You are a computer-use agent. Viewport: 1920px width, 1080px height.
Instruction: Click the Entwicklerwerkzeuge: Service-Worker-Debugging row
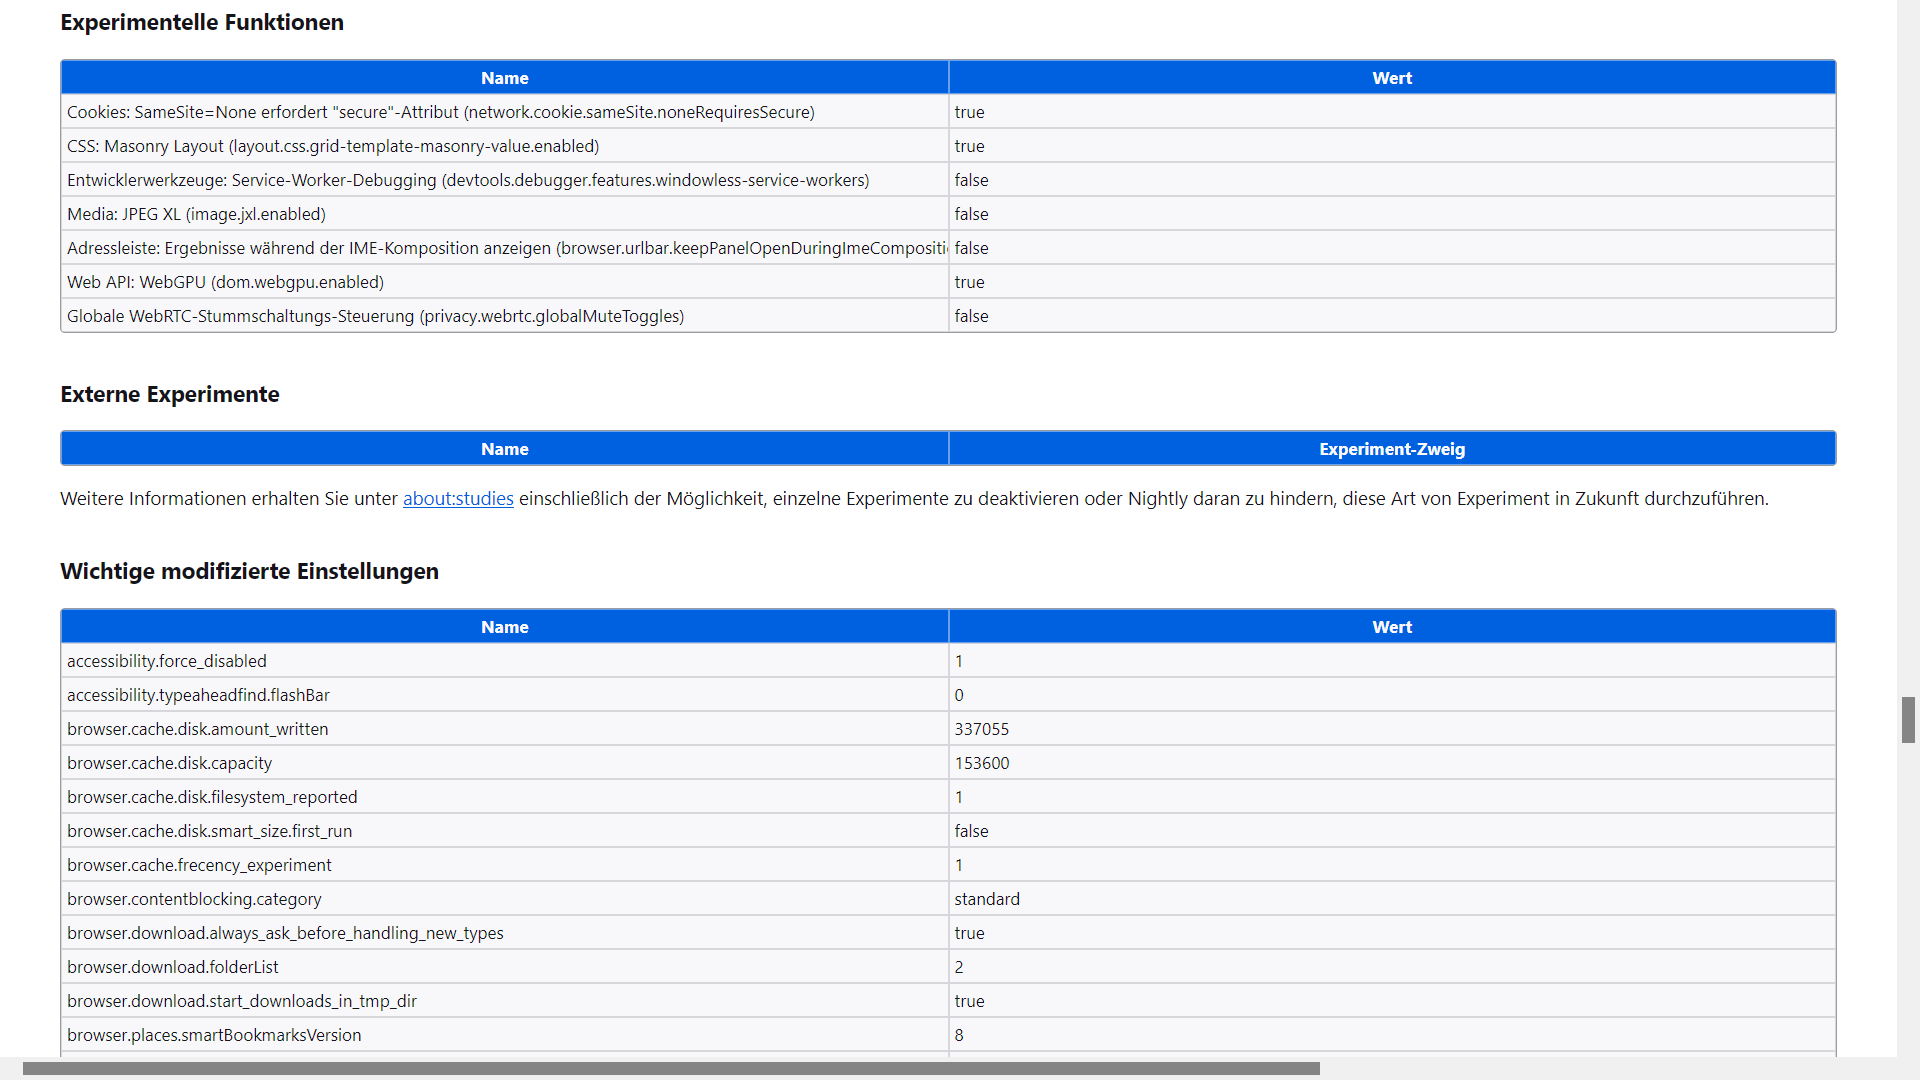click(x=468, y=180)
